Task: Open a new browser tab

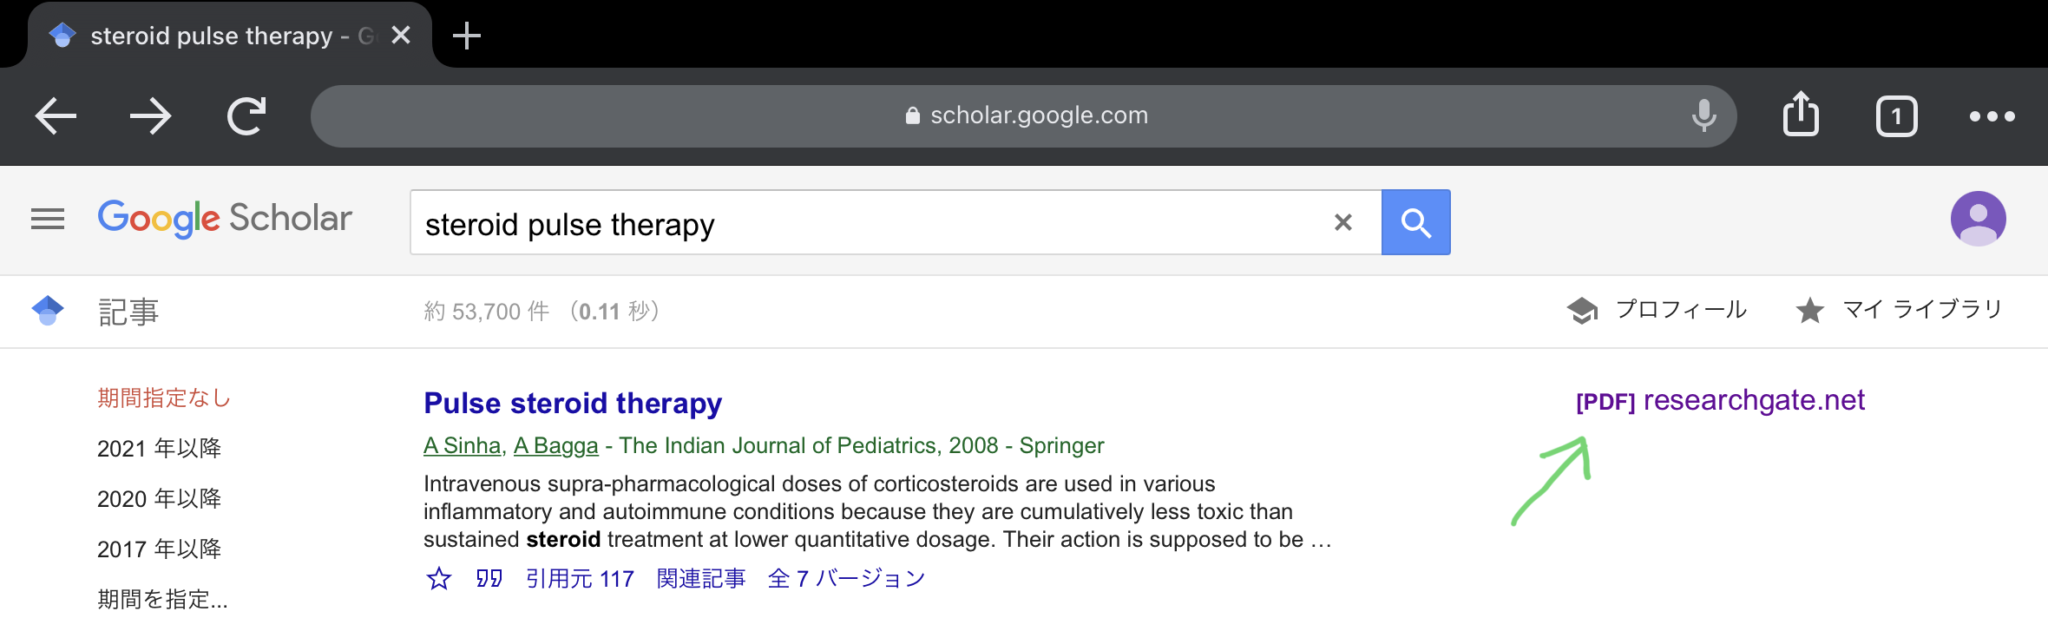Action: point(466,36)
